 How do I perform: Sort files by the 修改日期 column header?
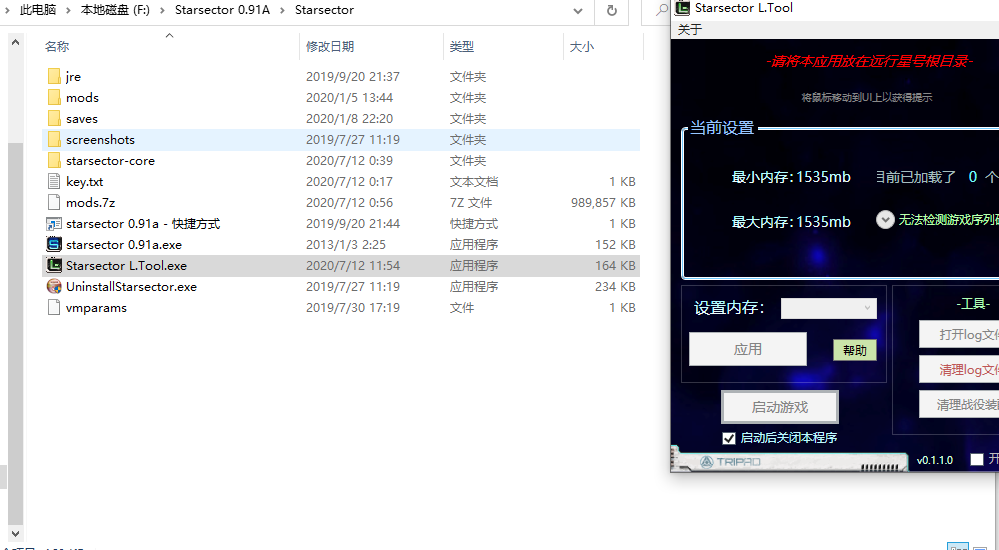point(330,47)
